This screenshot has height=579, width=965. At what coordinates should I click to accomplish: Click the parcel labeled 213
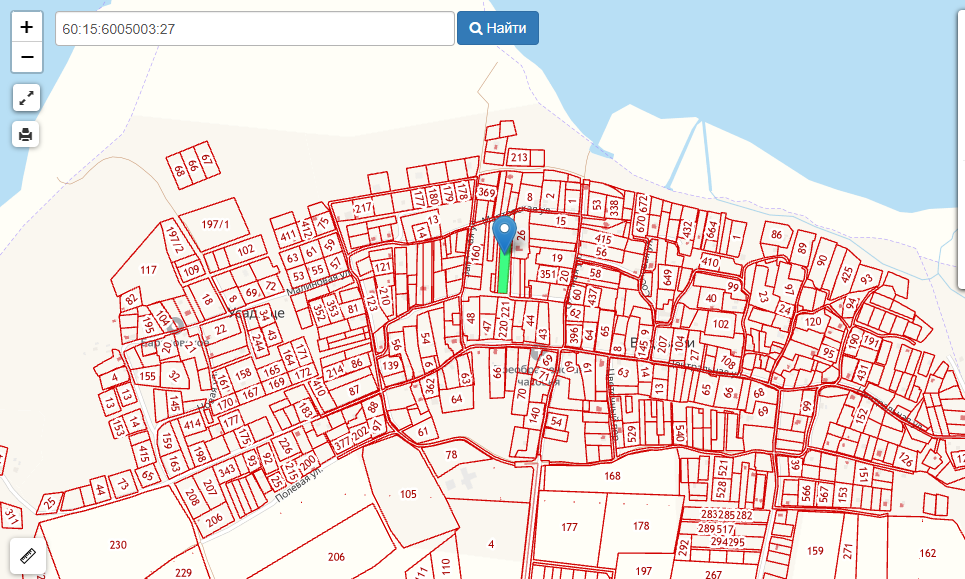click(519, 158)
